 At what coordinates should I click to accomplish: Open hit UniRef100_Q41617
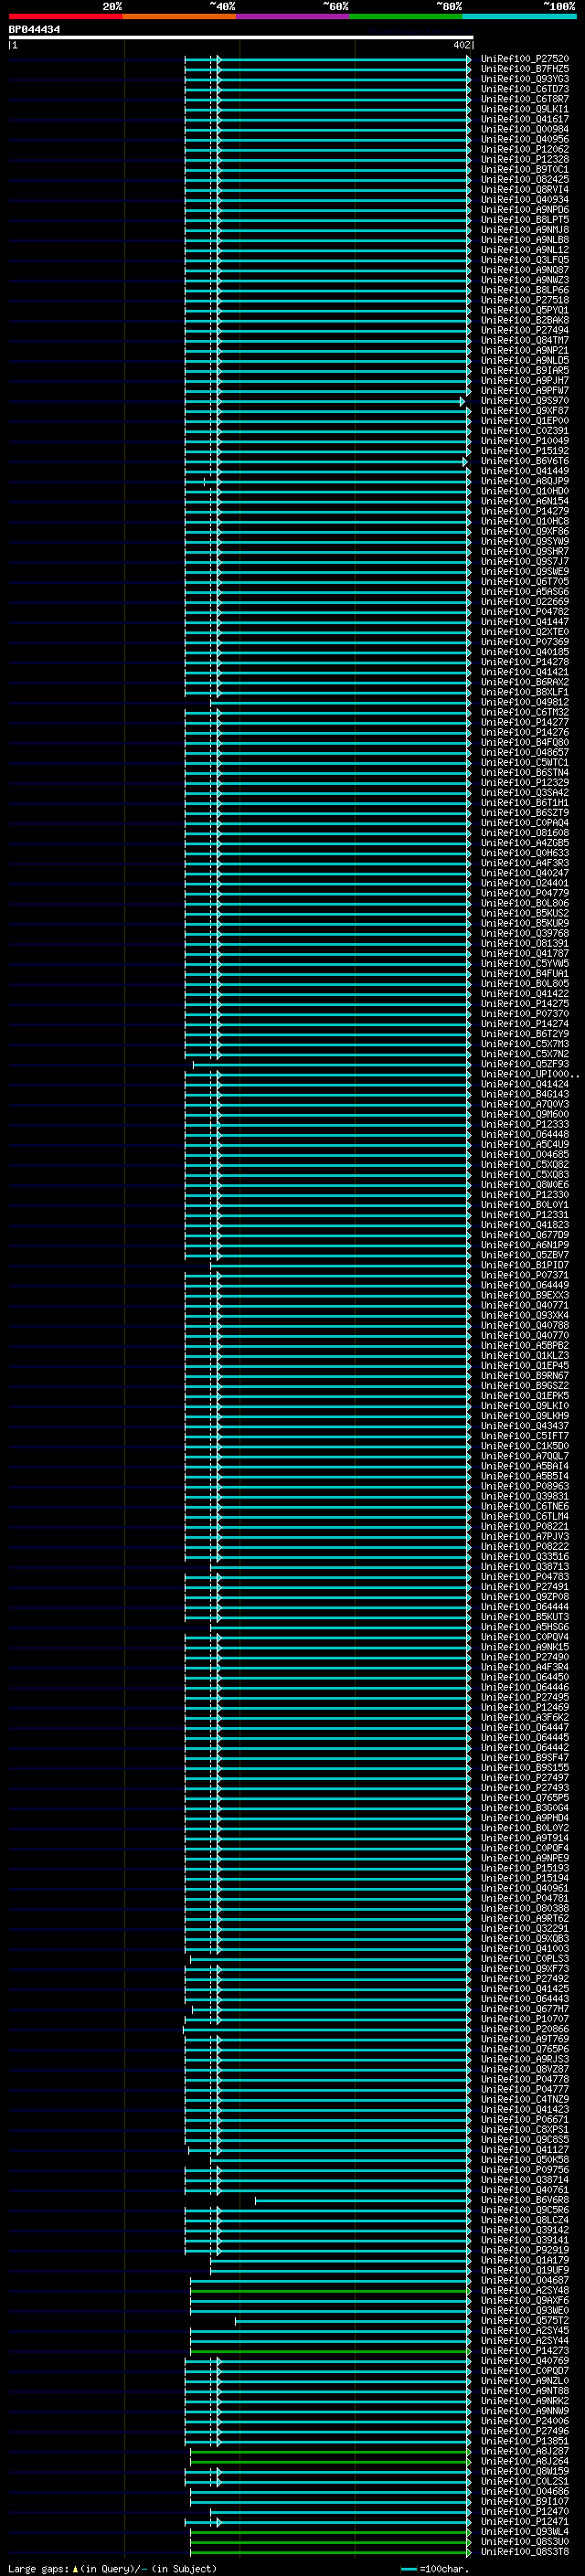point(525,120)
